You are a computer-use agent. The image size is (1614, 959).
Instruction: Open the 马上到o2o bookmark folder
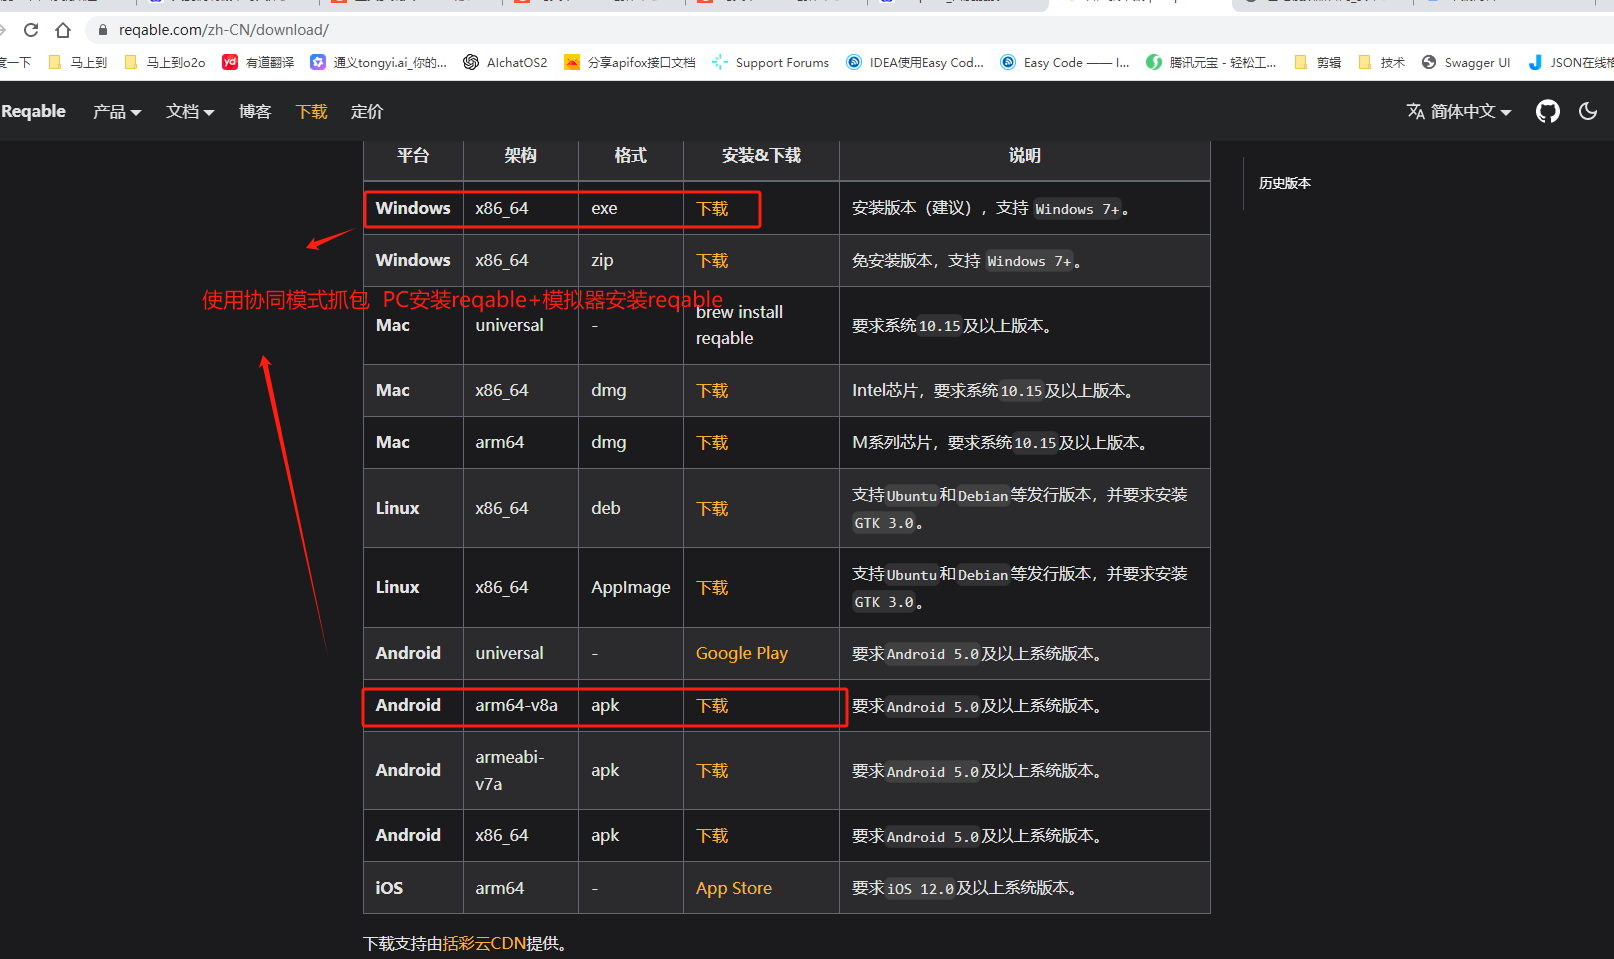coord(165,62)
